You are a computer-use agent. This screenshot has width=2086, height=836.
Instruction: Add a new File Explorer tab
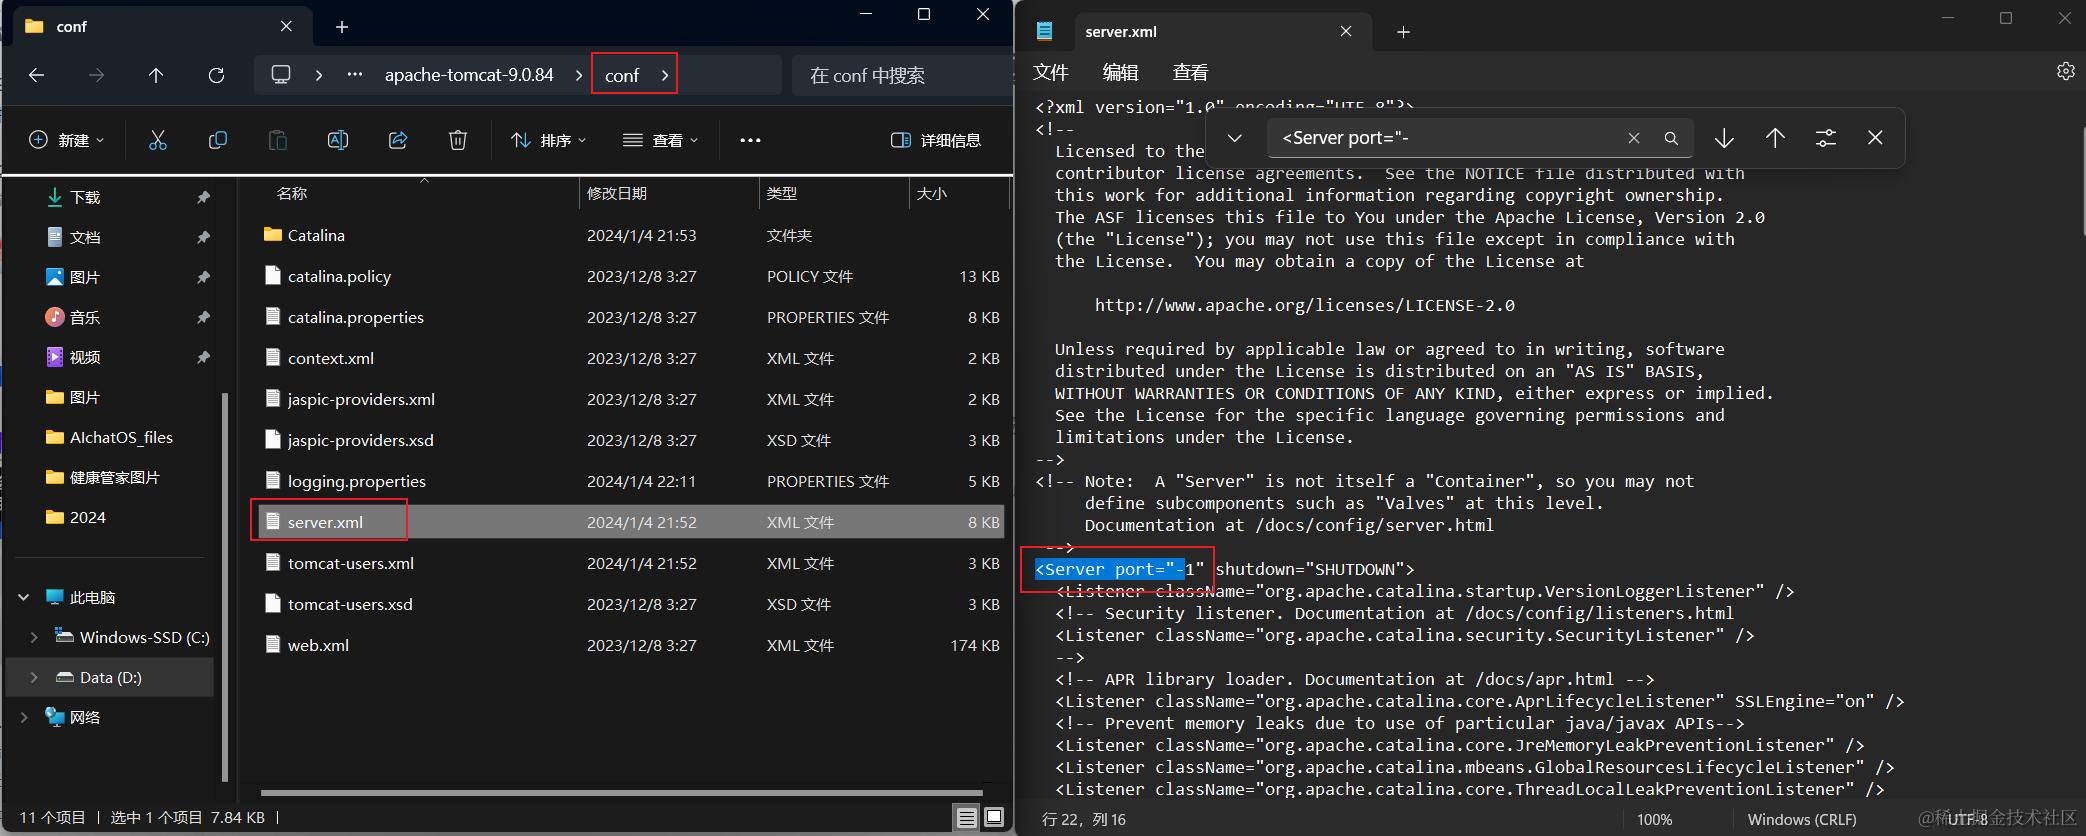coord(342,27)
